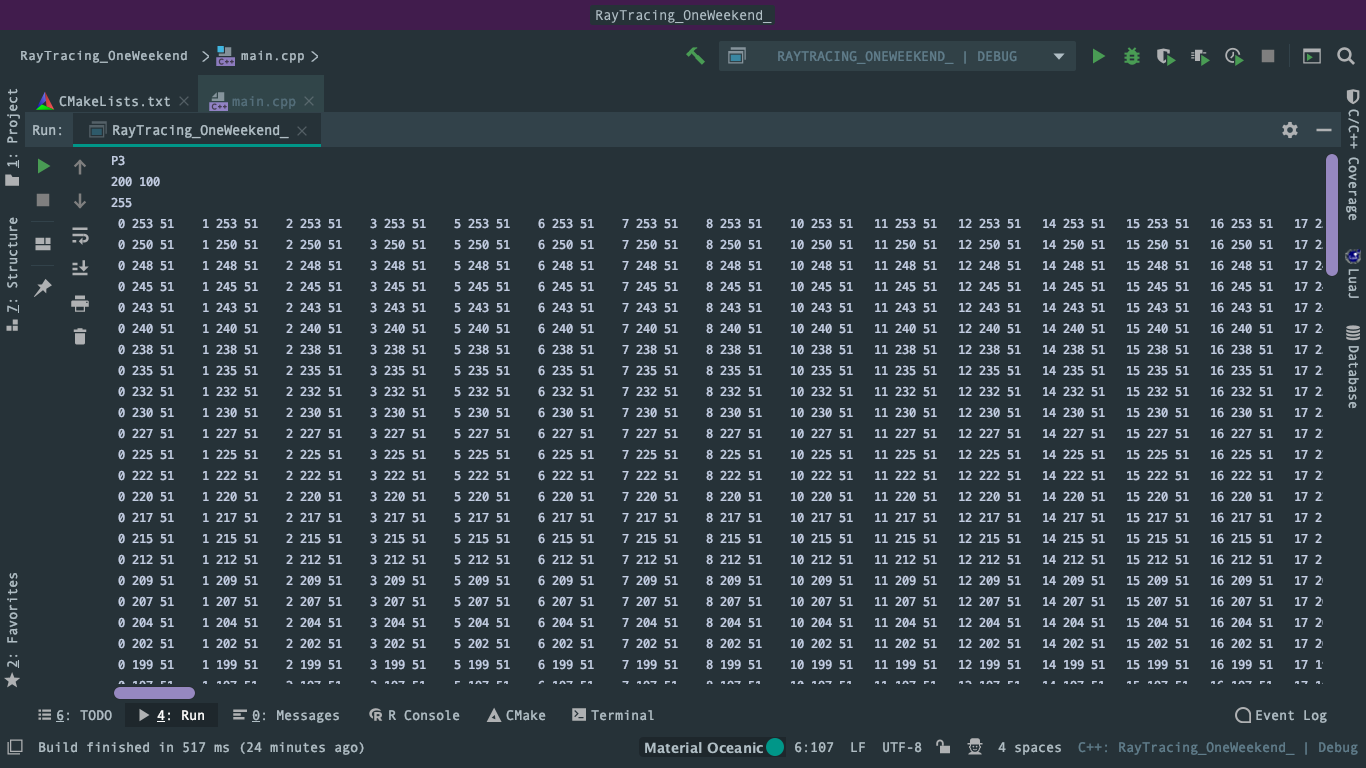Click the horizontal scrollbar in console
1366x768 pixels.
click(154, 693)
